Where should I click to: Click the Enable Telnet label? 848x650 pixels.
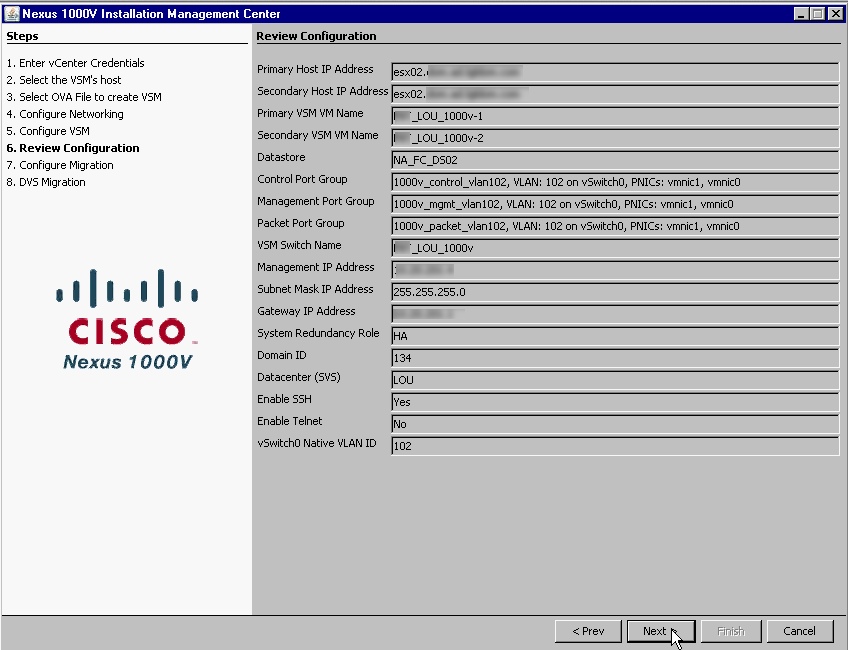click(x=289, y=421)
